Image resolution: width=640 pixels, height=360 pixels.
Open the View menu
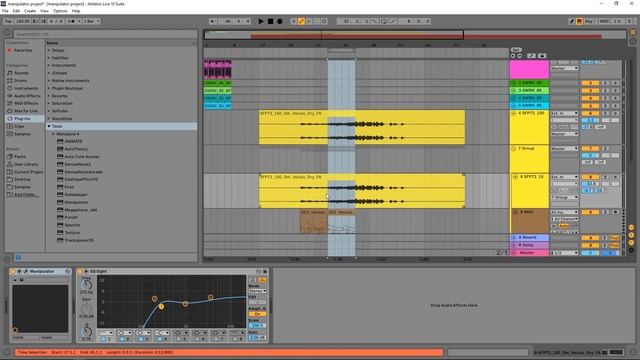coord(44,11)
